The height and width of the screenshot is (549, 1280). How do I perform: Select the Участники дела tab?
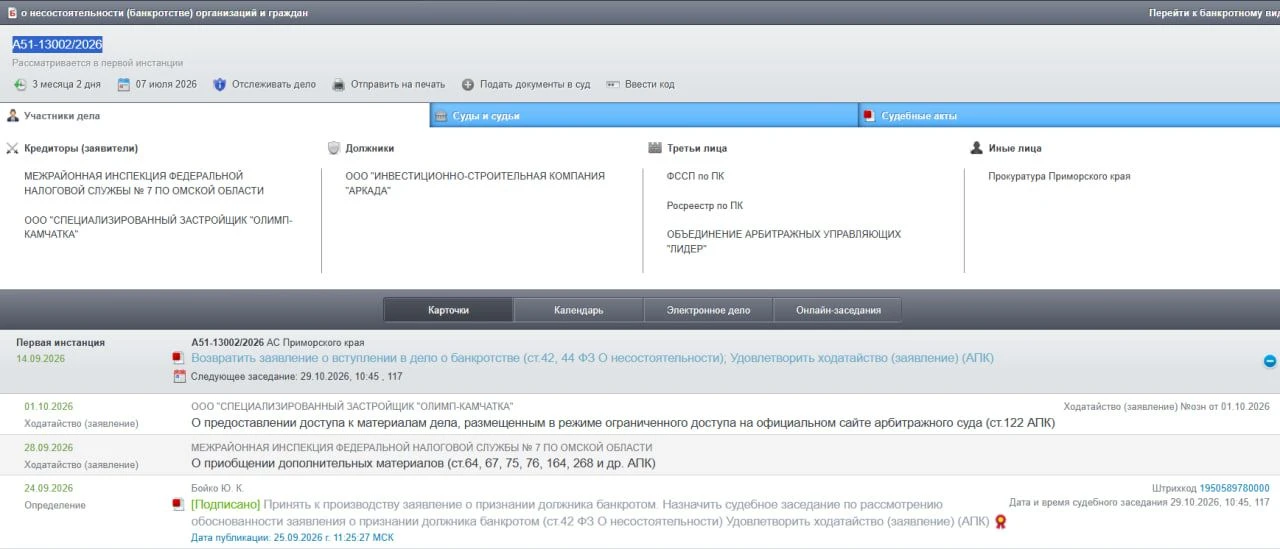pyautogui.click(x=214, y=115)
